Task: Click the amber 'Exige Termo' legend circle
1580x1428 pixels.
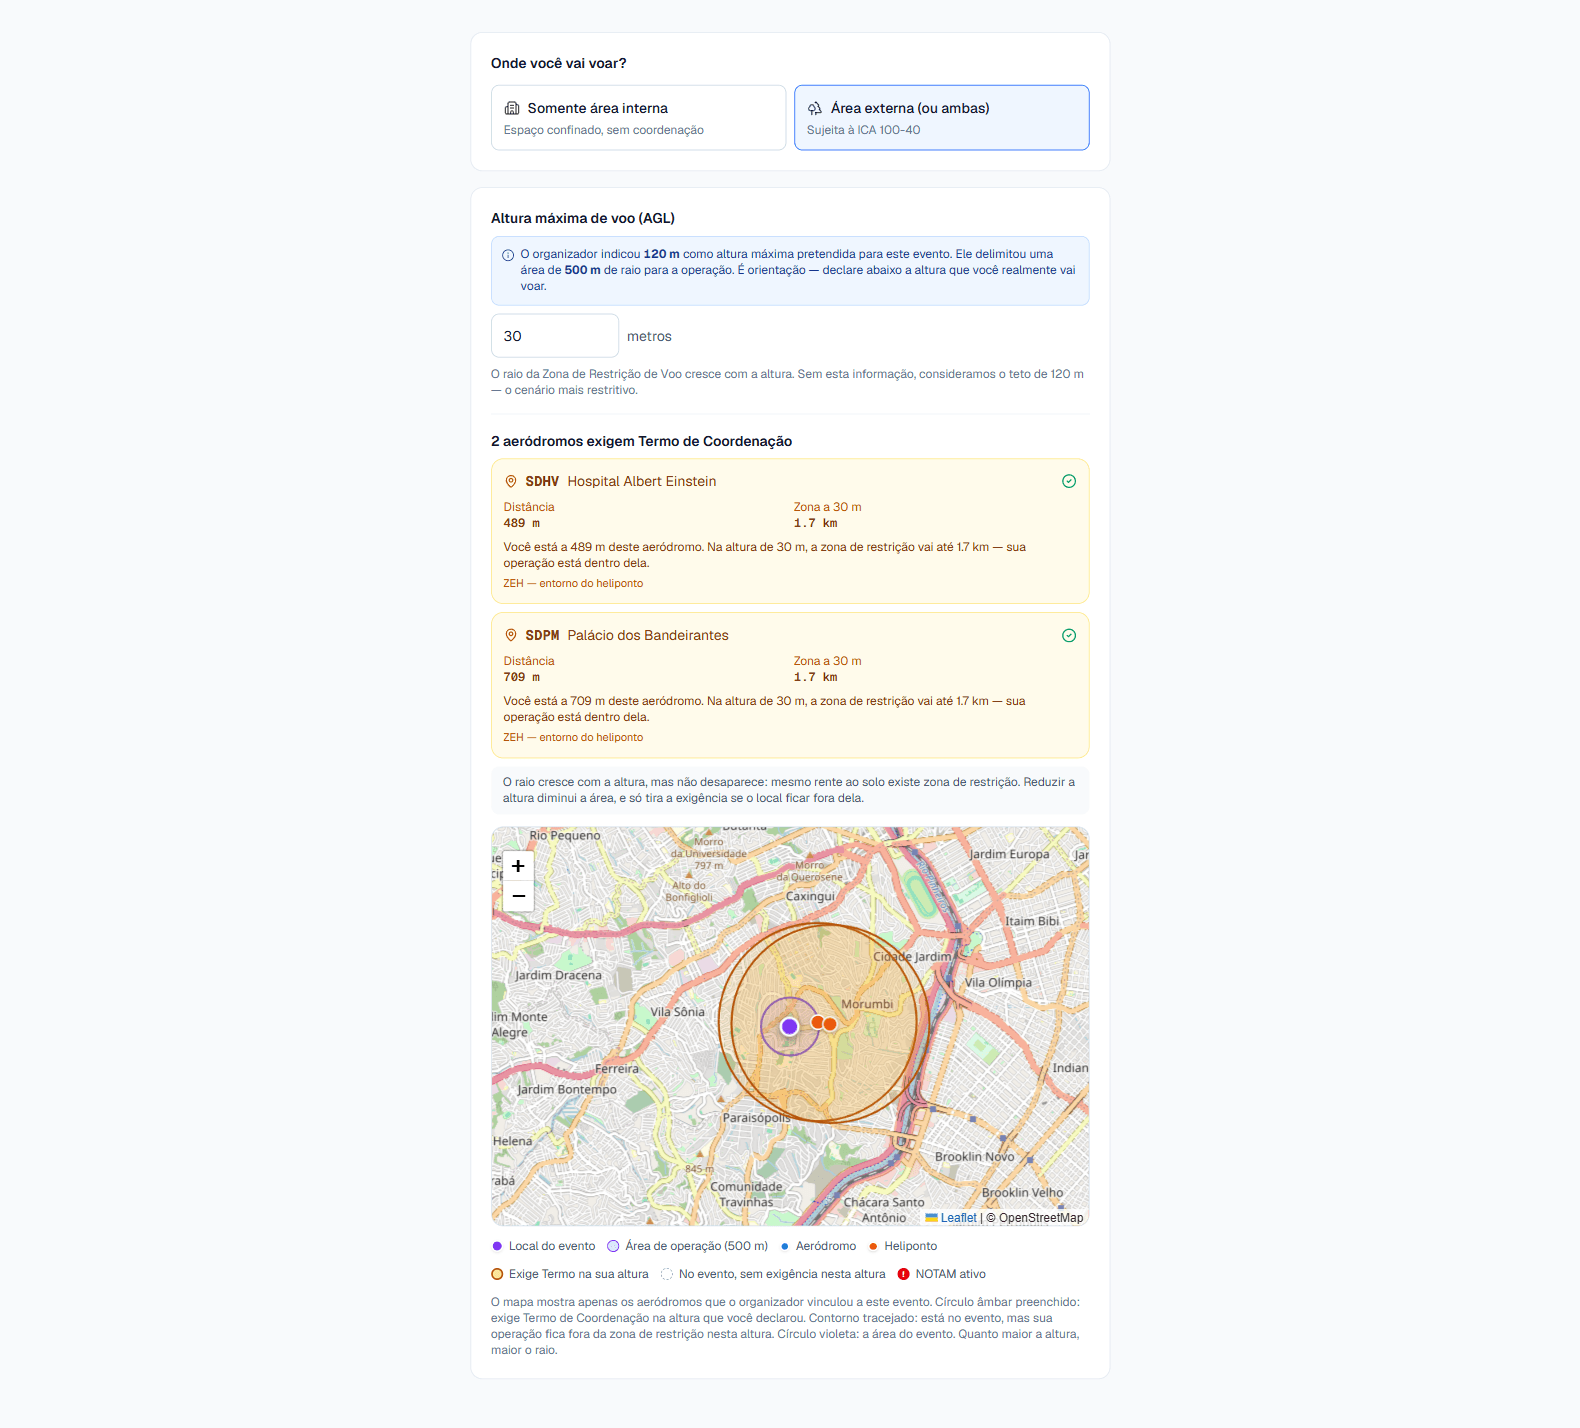Action: coord(497,1274)
